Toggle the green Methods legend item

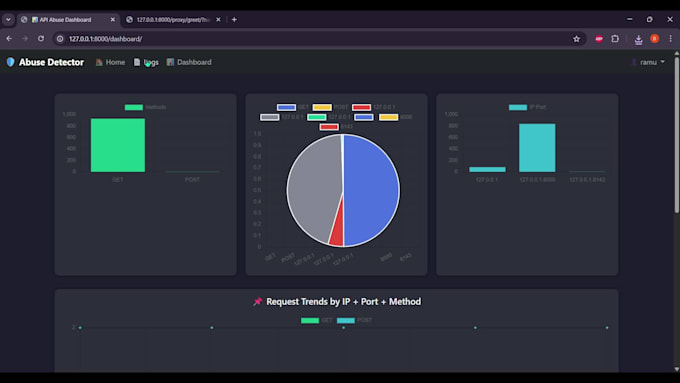(x=145, y=107)
